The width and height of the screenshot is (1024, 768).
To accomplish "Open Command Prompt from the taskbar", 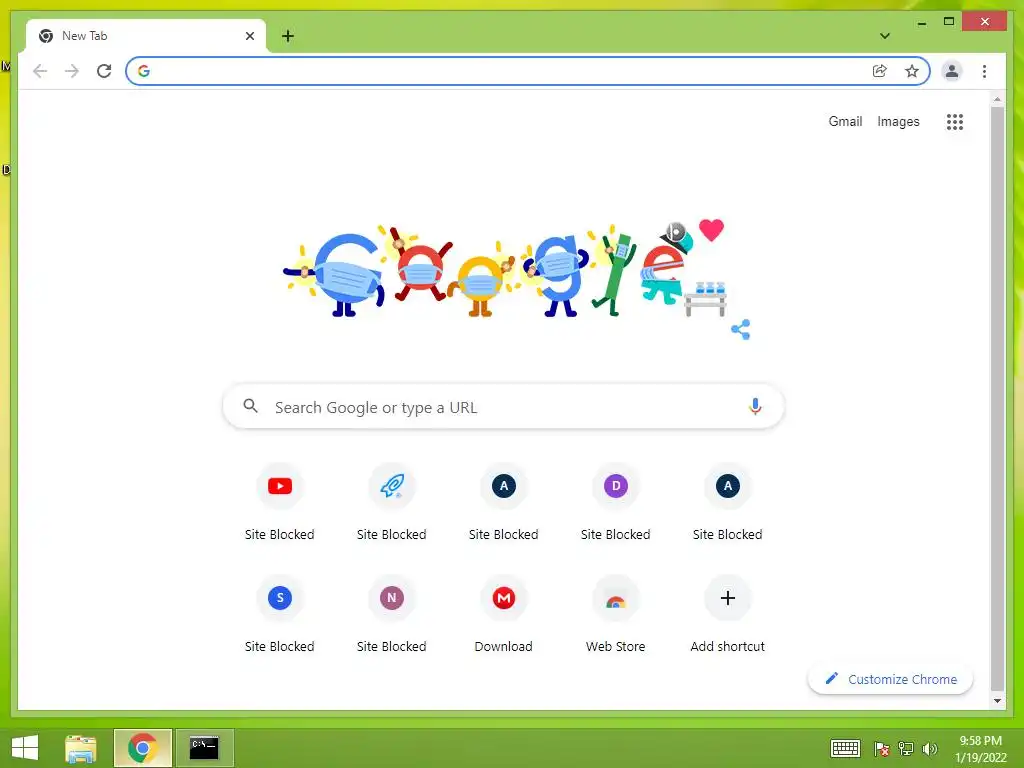I will pos(204,748).
